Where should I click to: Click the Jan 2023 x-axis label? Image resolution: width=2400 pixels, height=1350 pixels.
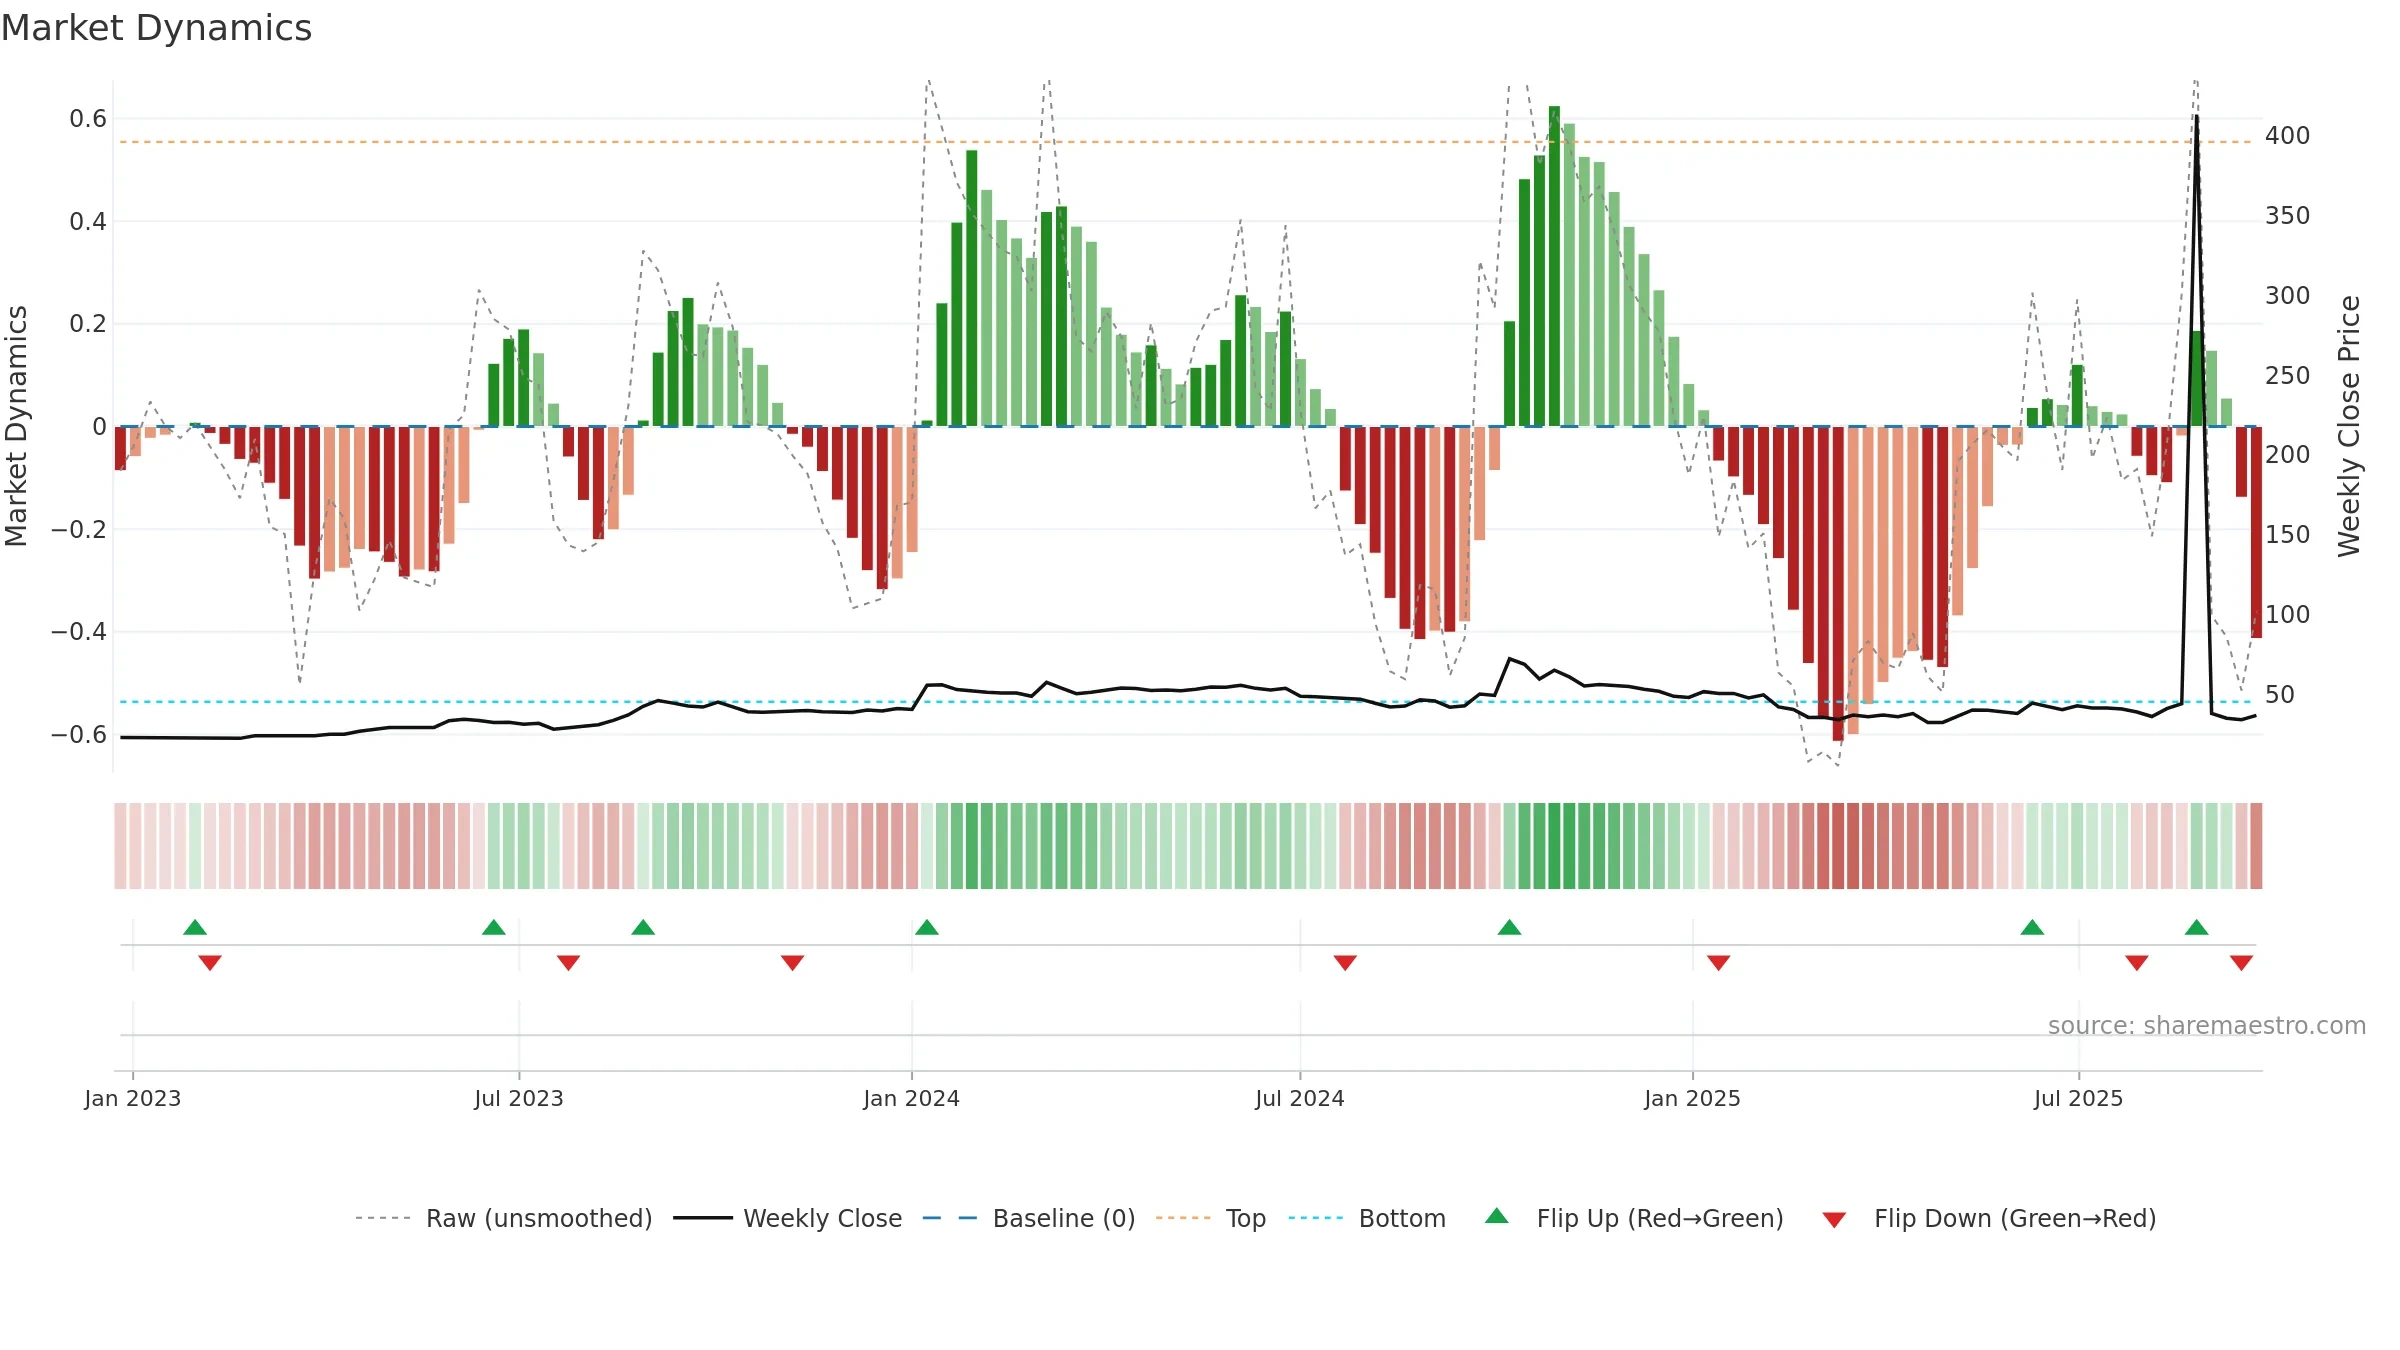133,1098
